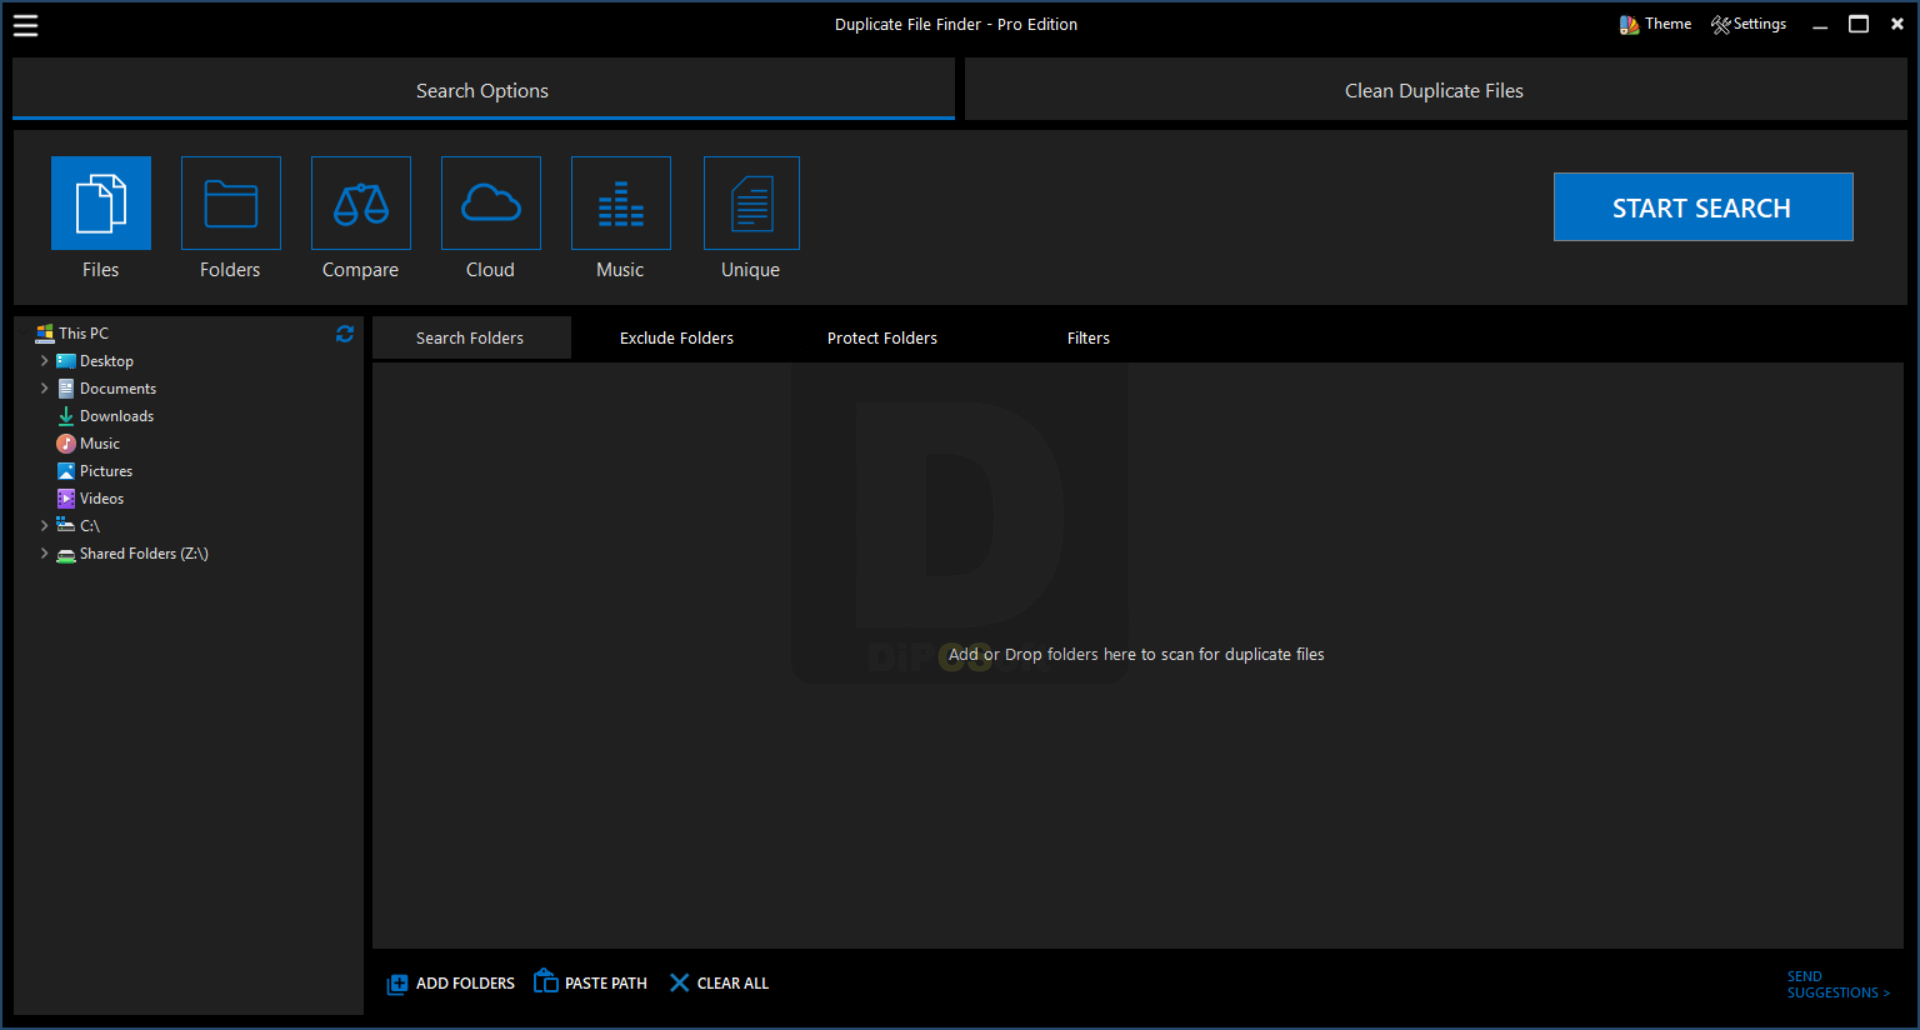This screenshot has width=1920, height=1030.
Task: Click the Videos icon in tree
Action: pyautogui.click(x=66, y=498)
